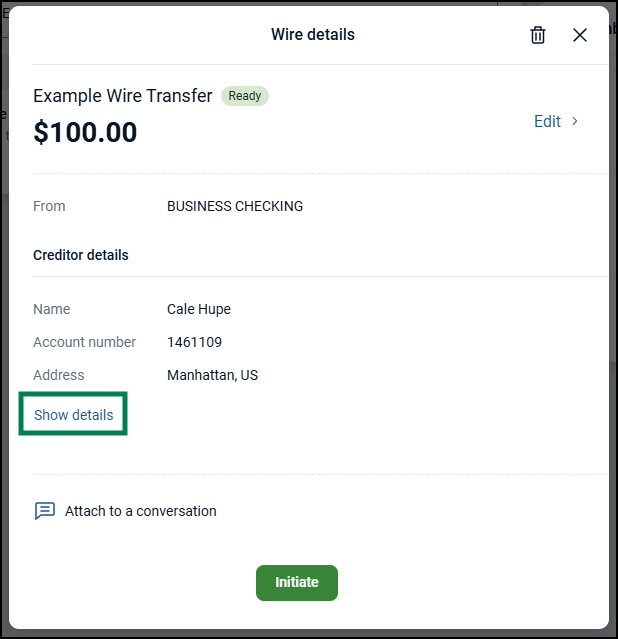Expand Show details for the creditor
This screenshot has height=639, width=618.
point(74,415)
